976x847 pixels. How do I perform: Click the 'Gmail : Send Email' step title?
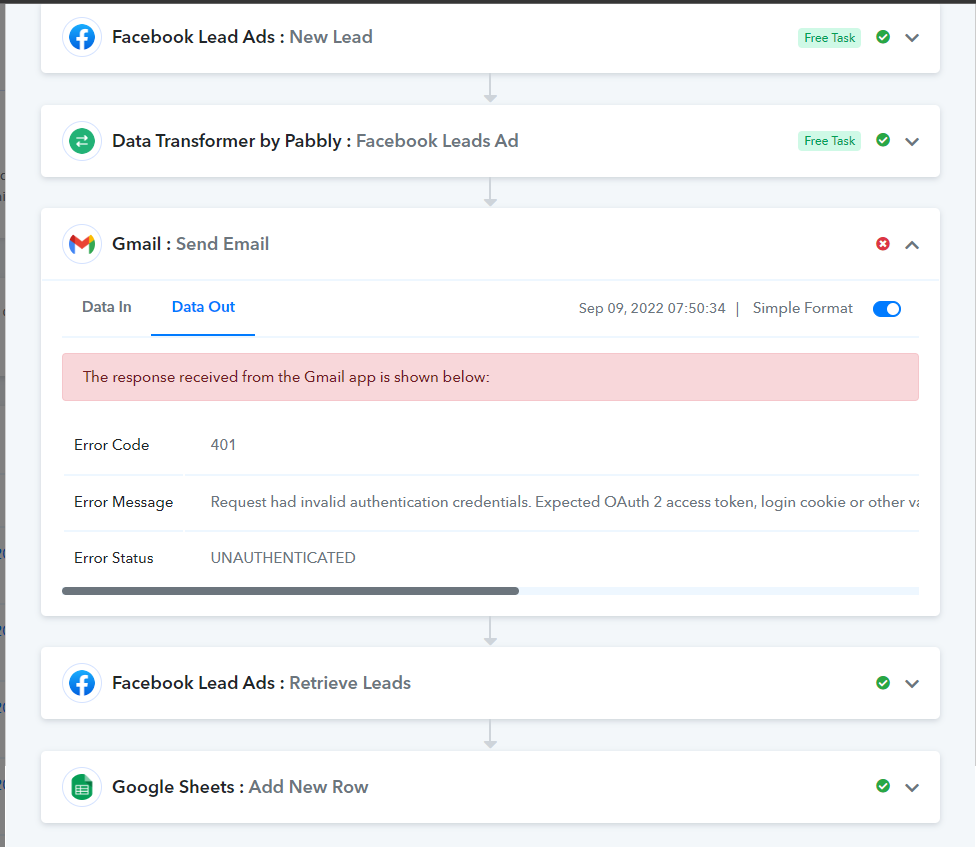pos(190,244)
